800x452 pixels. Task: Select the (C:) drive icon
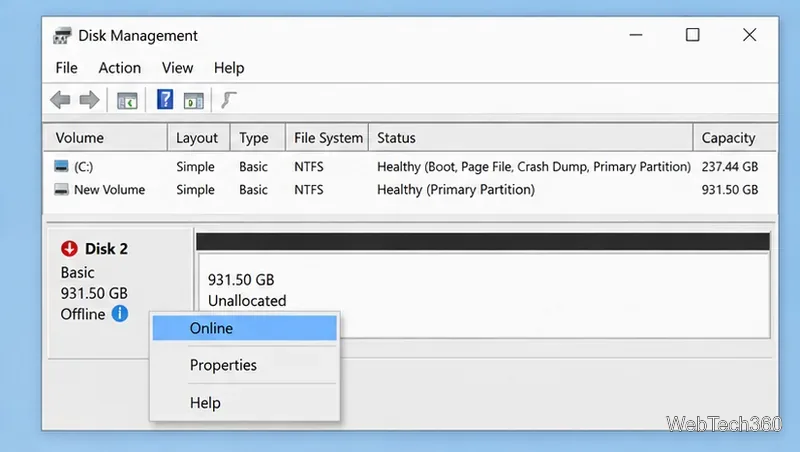click(x=61, y=166)
